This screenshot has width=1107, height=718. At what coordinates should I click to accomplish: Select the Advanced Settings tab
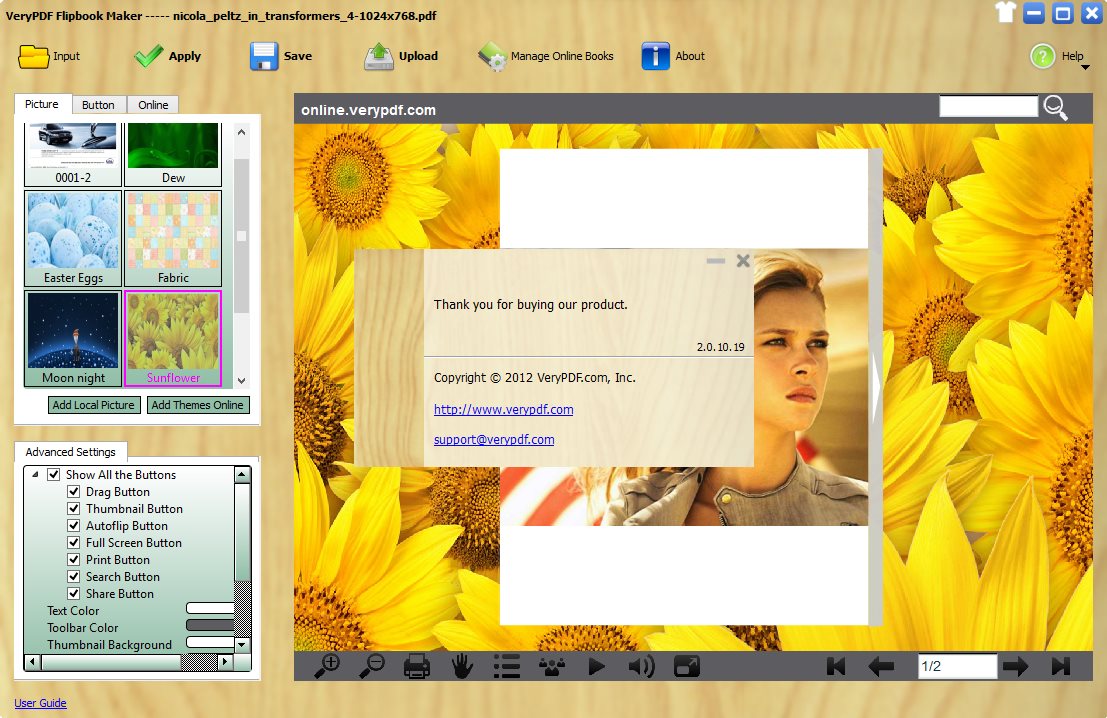(x=71, y=452)
